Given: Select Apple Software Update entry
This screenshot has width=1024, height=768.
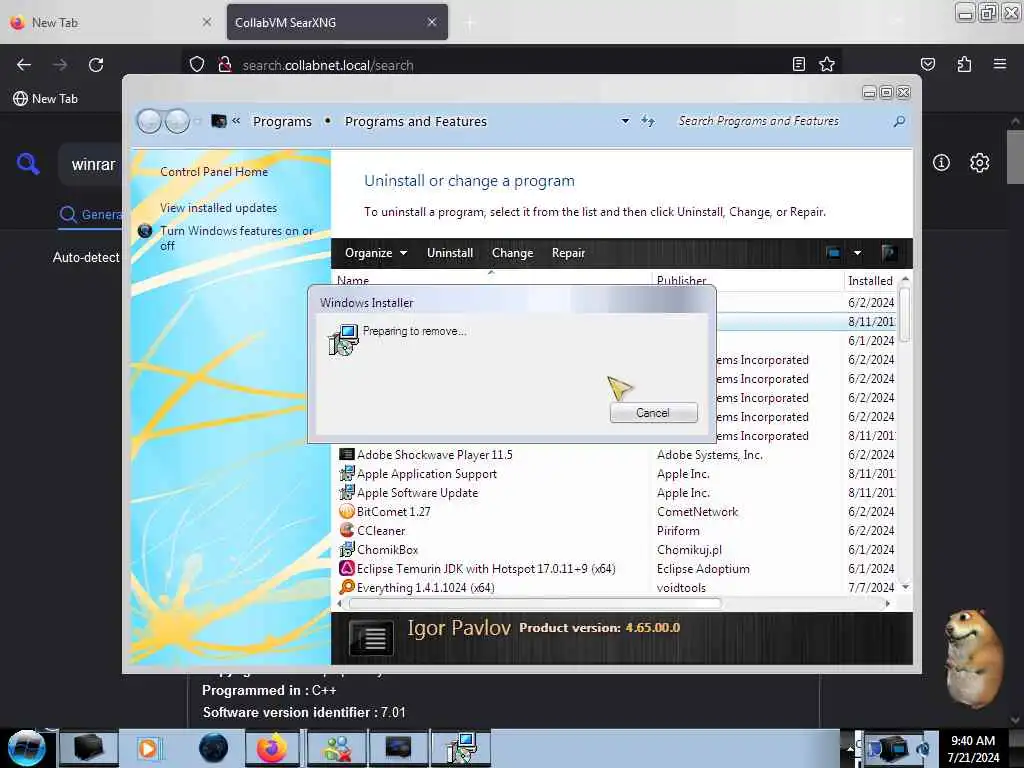Looking at the screenshot, I should (417, 492).
